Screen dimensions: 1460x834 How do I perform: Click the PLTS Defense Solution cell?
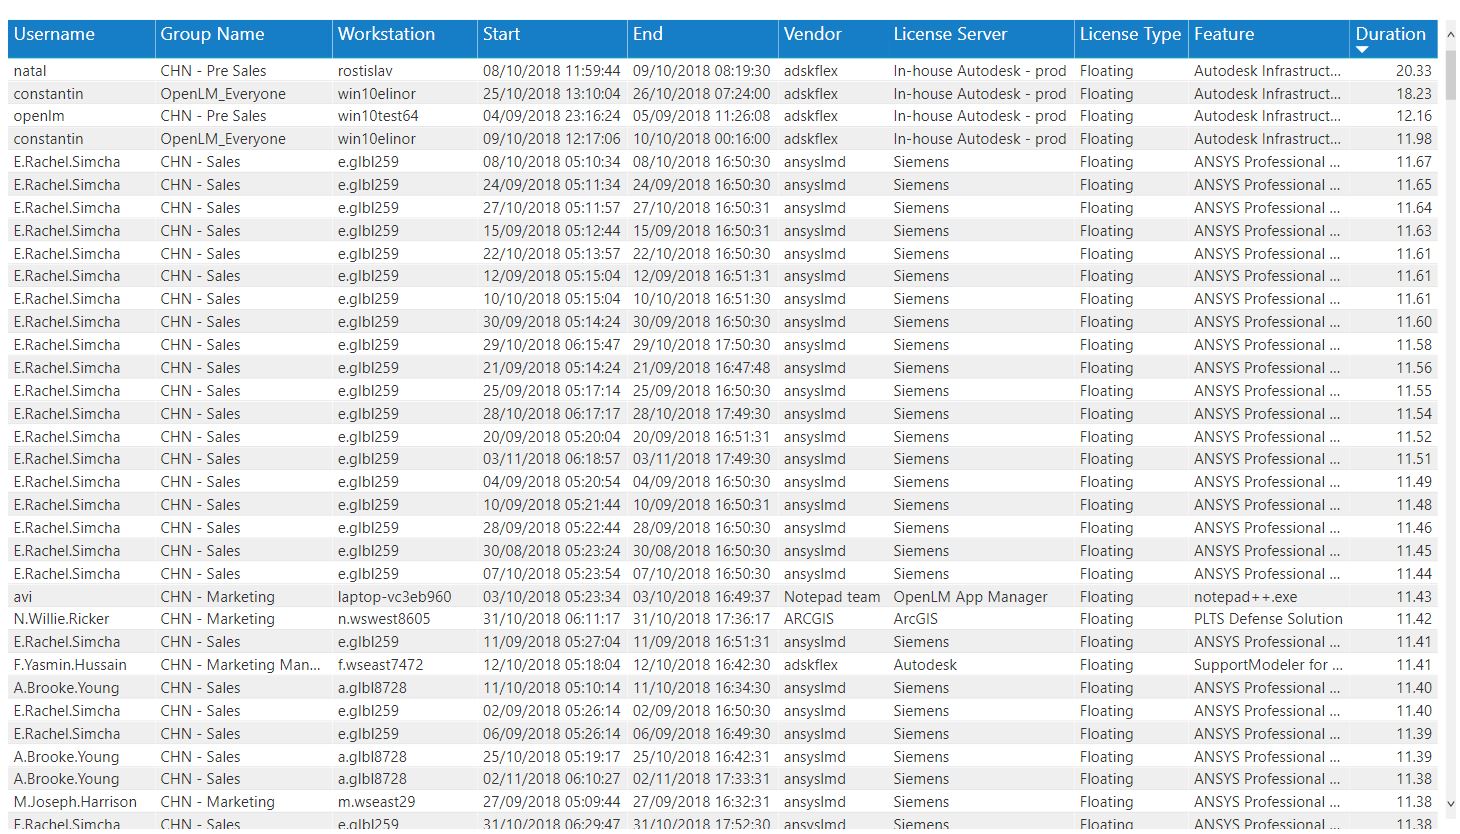point(1267,619)
